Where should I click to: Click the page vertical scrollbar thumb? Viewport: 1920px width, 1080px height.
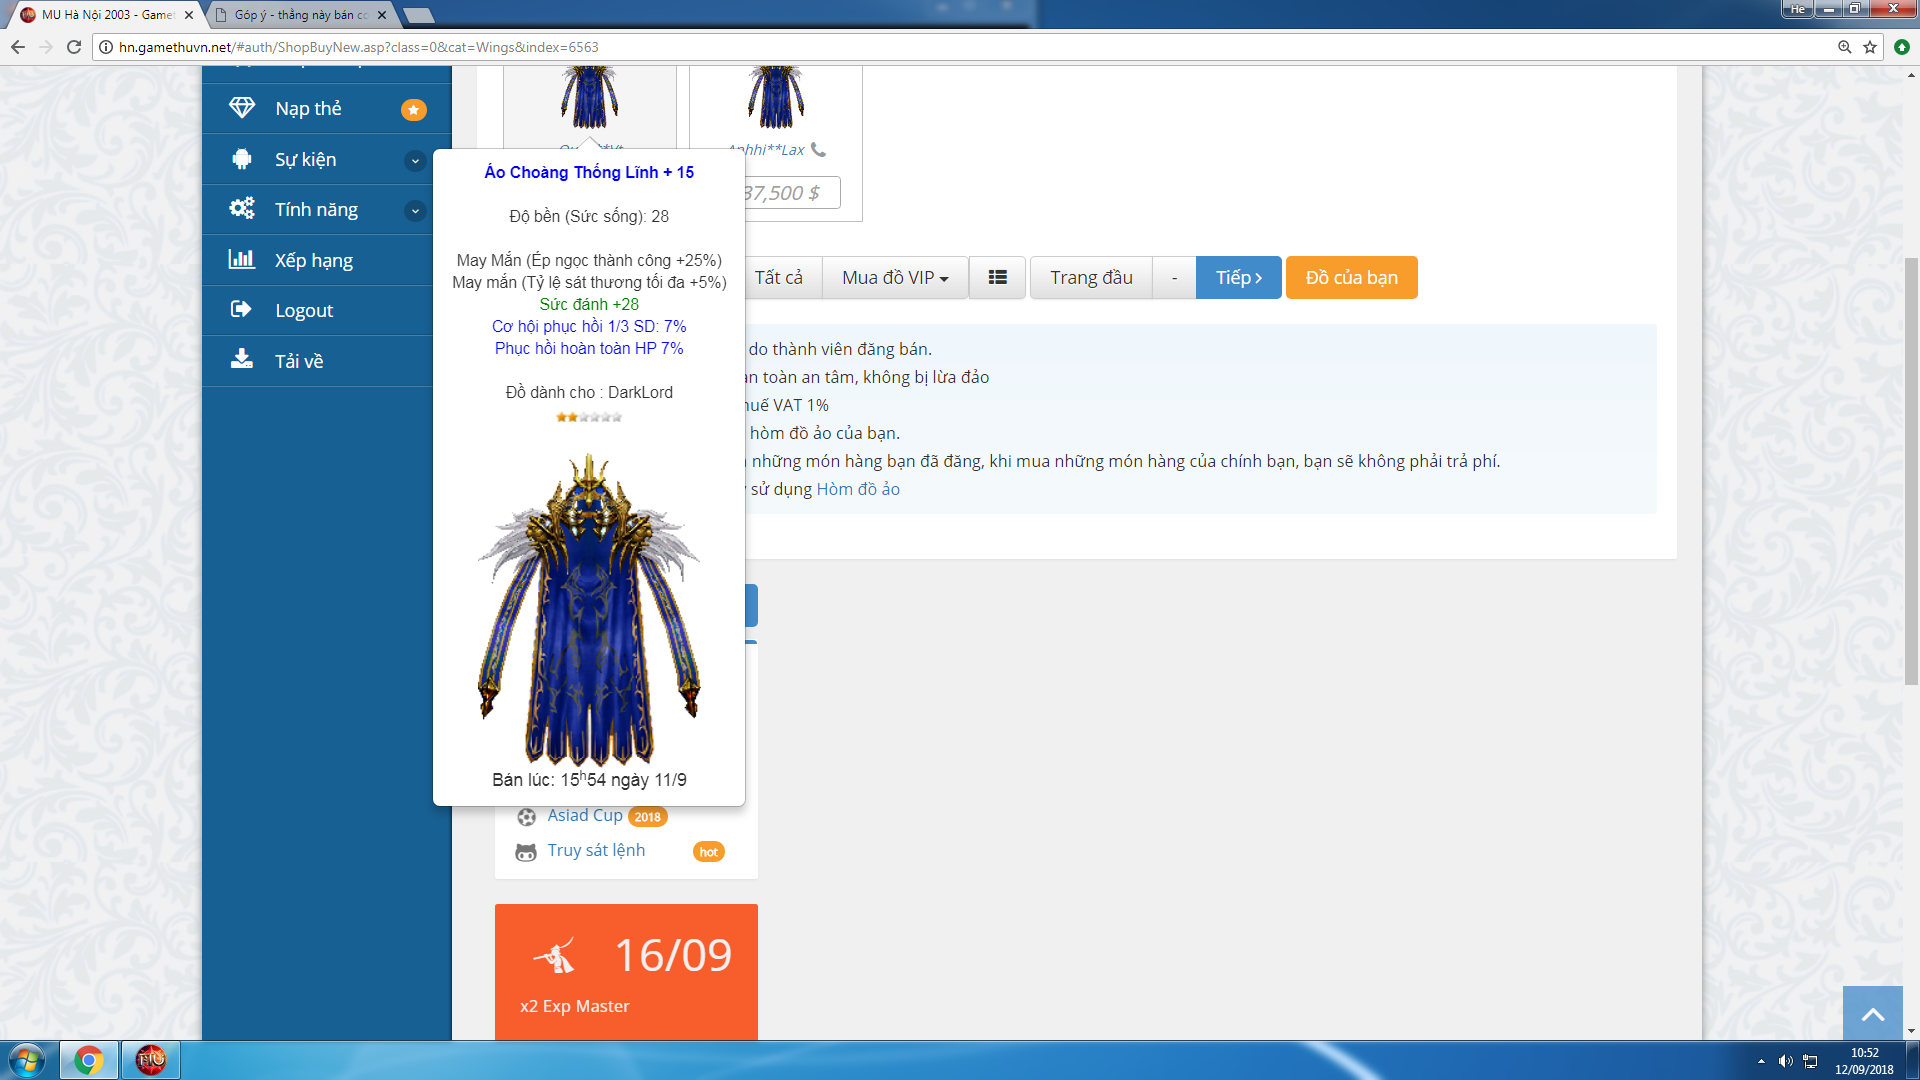[x=1911, y=470]
